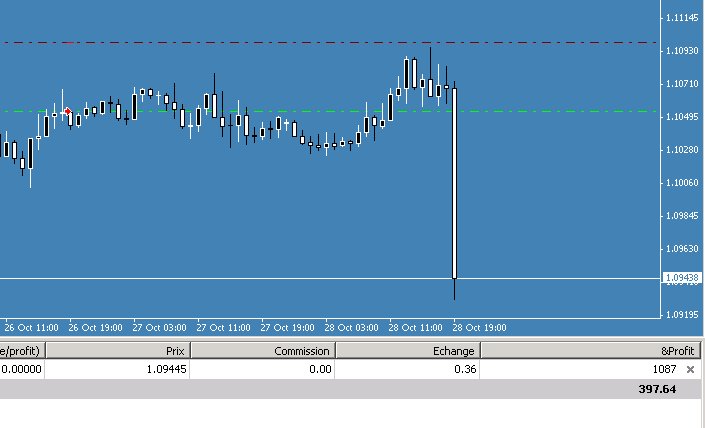Screen dimensions: 705x428
Task: Click the 26 Oct 19:00 time label
Action: click(95, 328)
